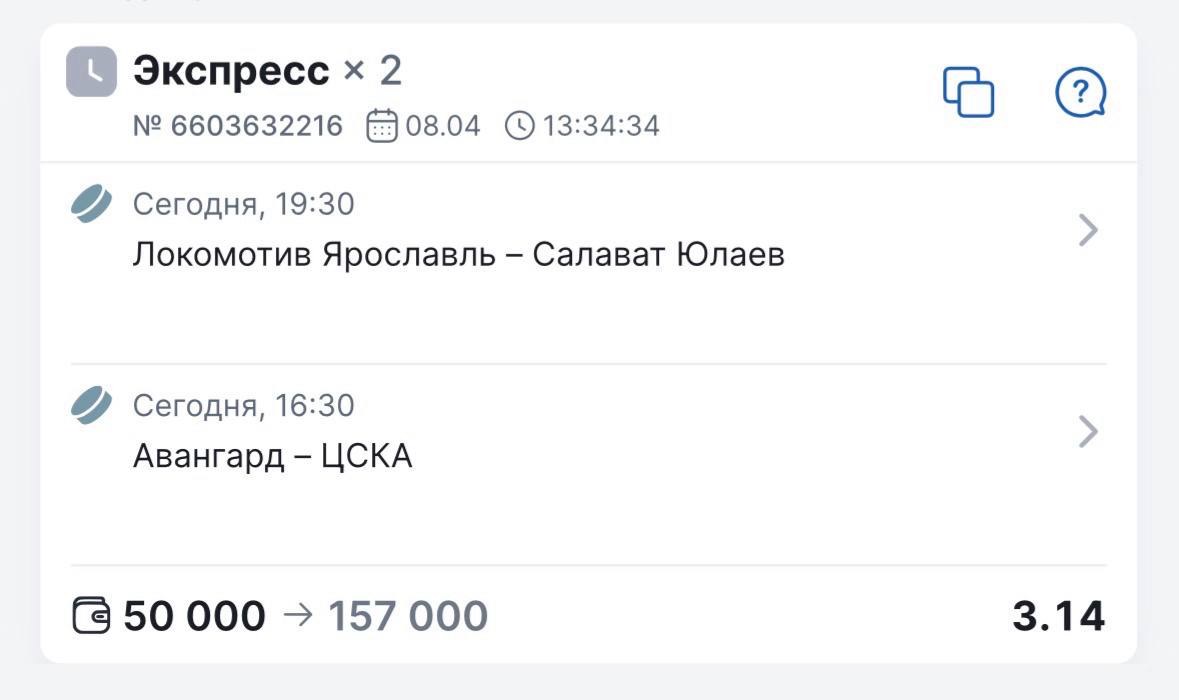Click the total odds 3.14

coord(1058,616)
